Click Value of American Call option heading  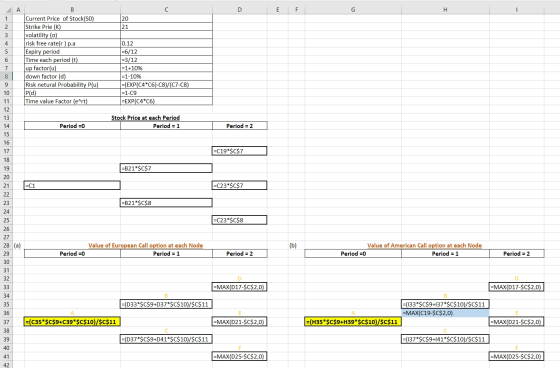(424, 245)
